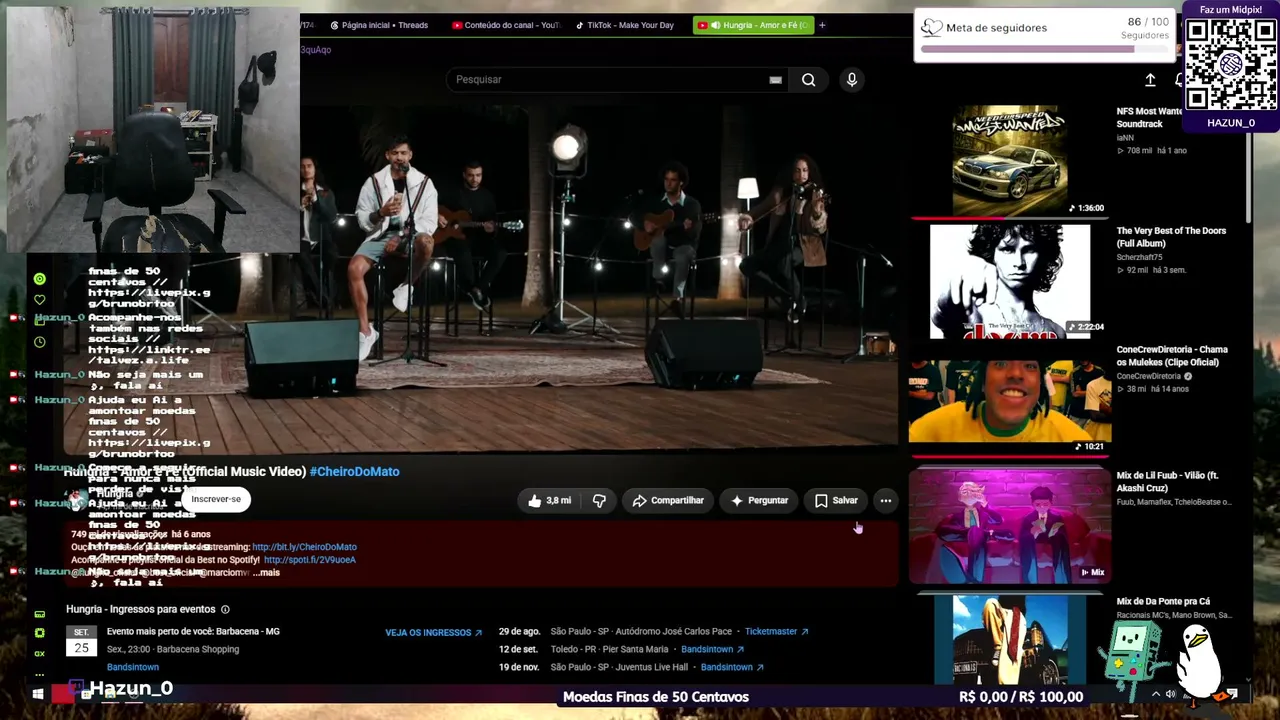Click the green circle icon atop browser sidebar
1280x720 pixels.
40,279
